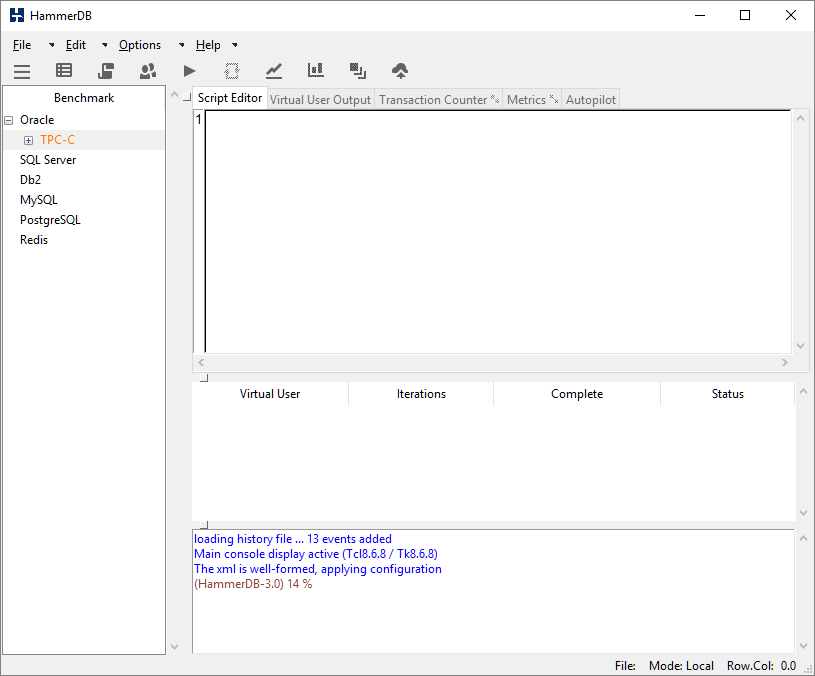The height and width of the screenshot is (676, 815).
Task: Open the Options menu
Action: click(140, 45)
